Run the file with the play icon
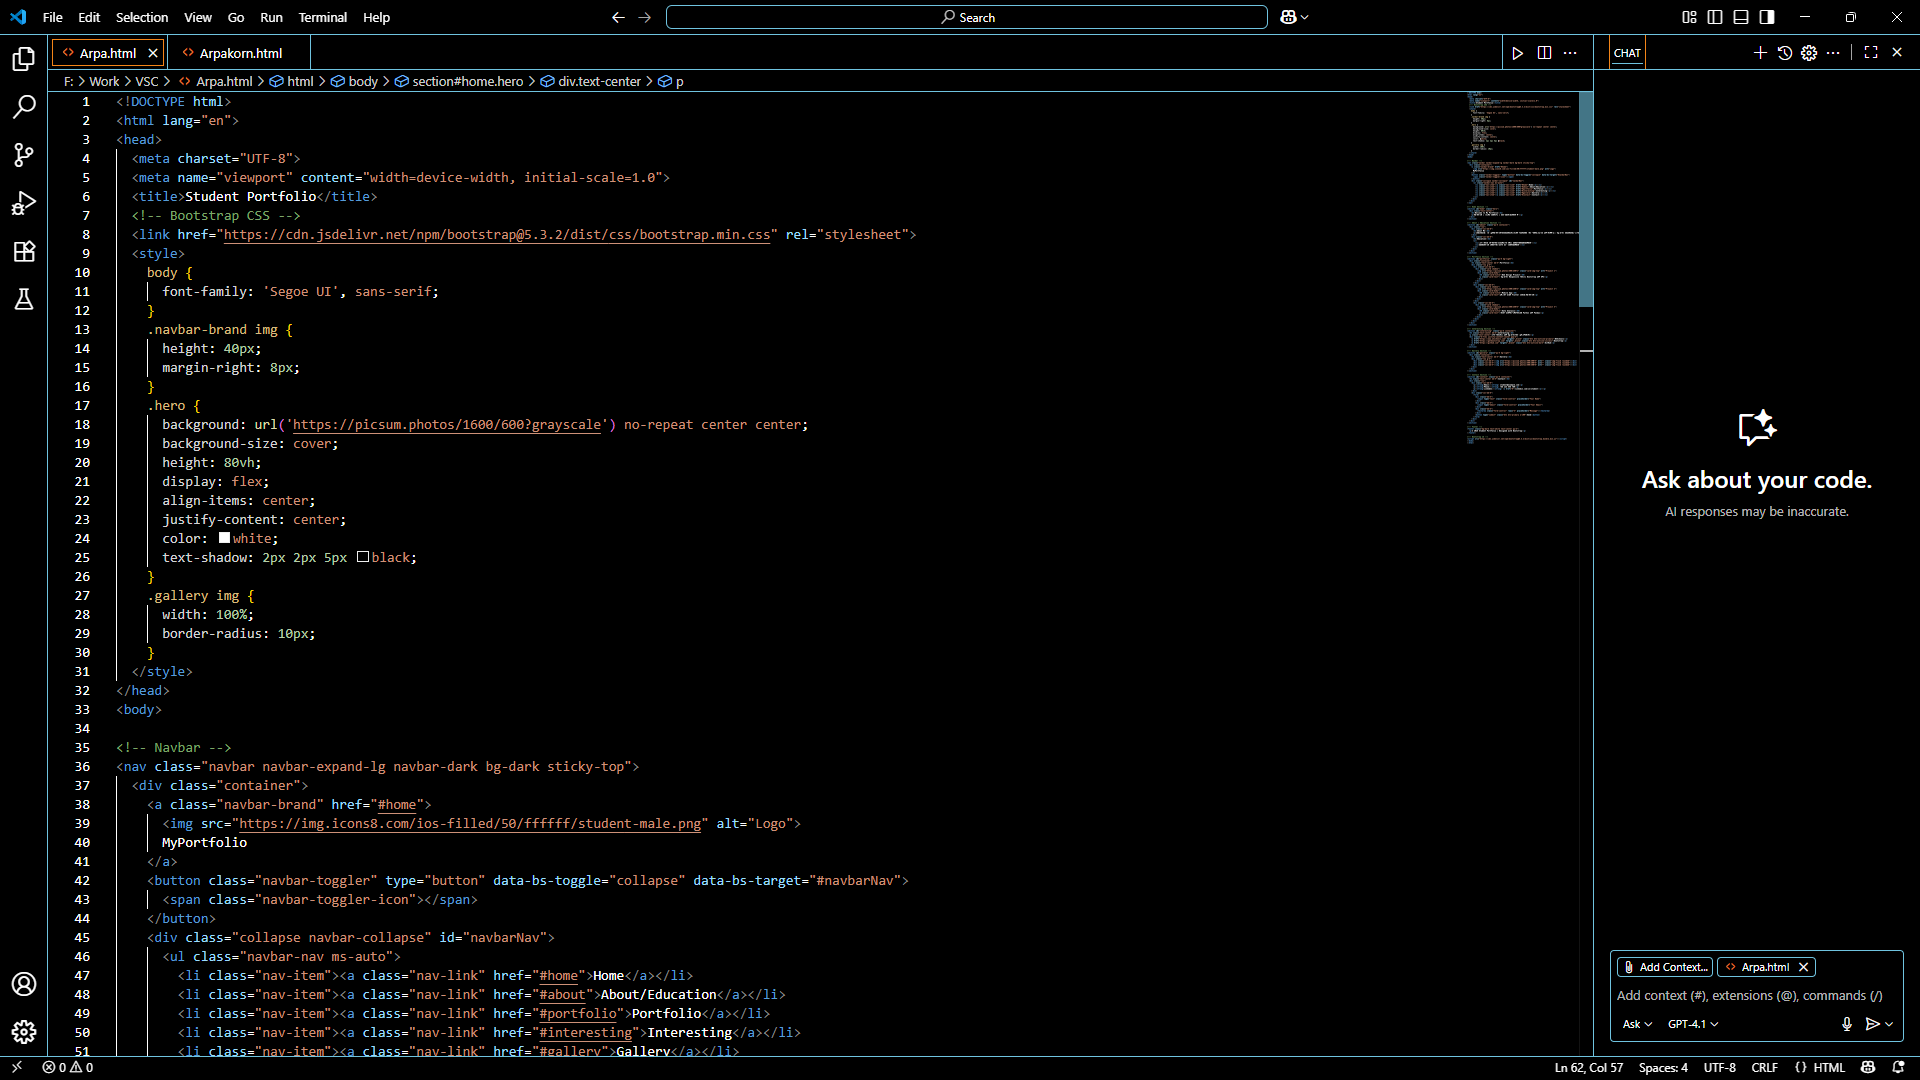1920x1080 pixels. point(1518,53)
